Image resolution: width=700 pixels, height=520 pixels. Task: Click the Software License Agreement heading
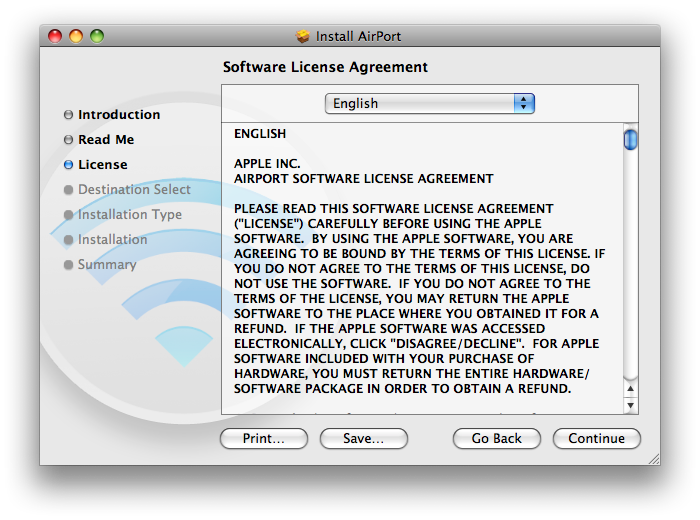[325, 67]
